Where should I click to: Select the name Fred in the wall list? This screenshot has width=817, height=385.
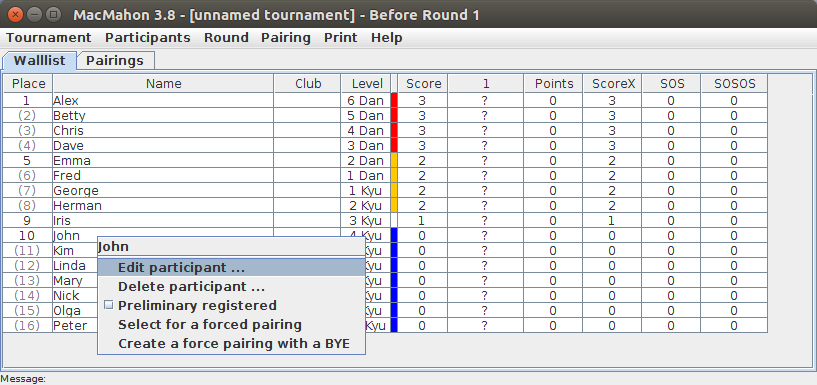point(67,176)
